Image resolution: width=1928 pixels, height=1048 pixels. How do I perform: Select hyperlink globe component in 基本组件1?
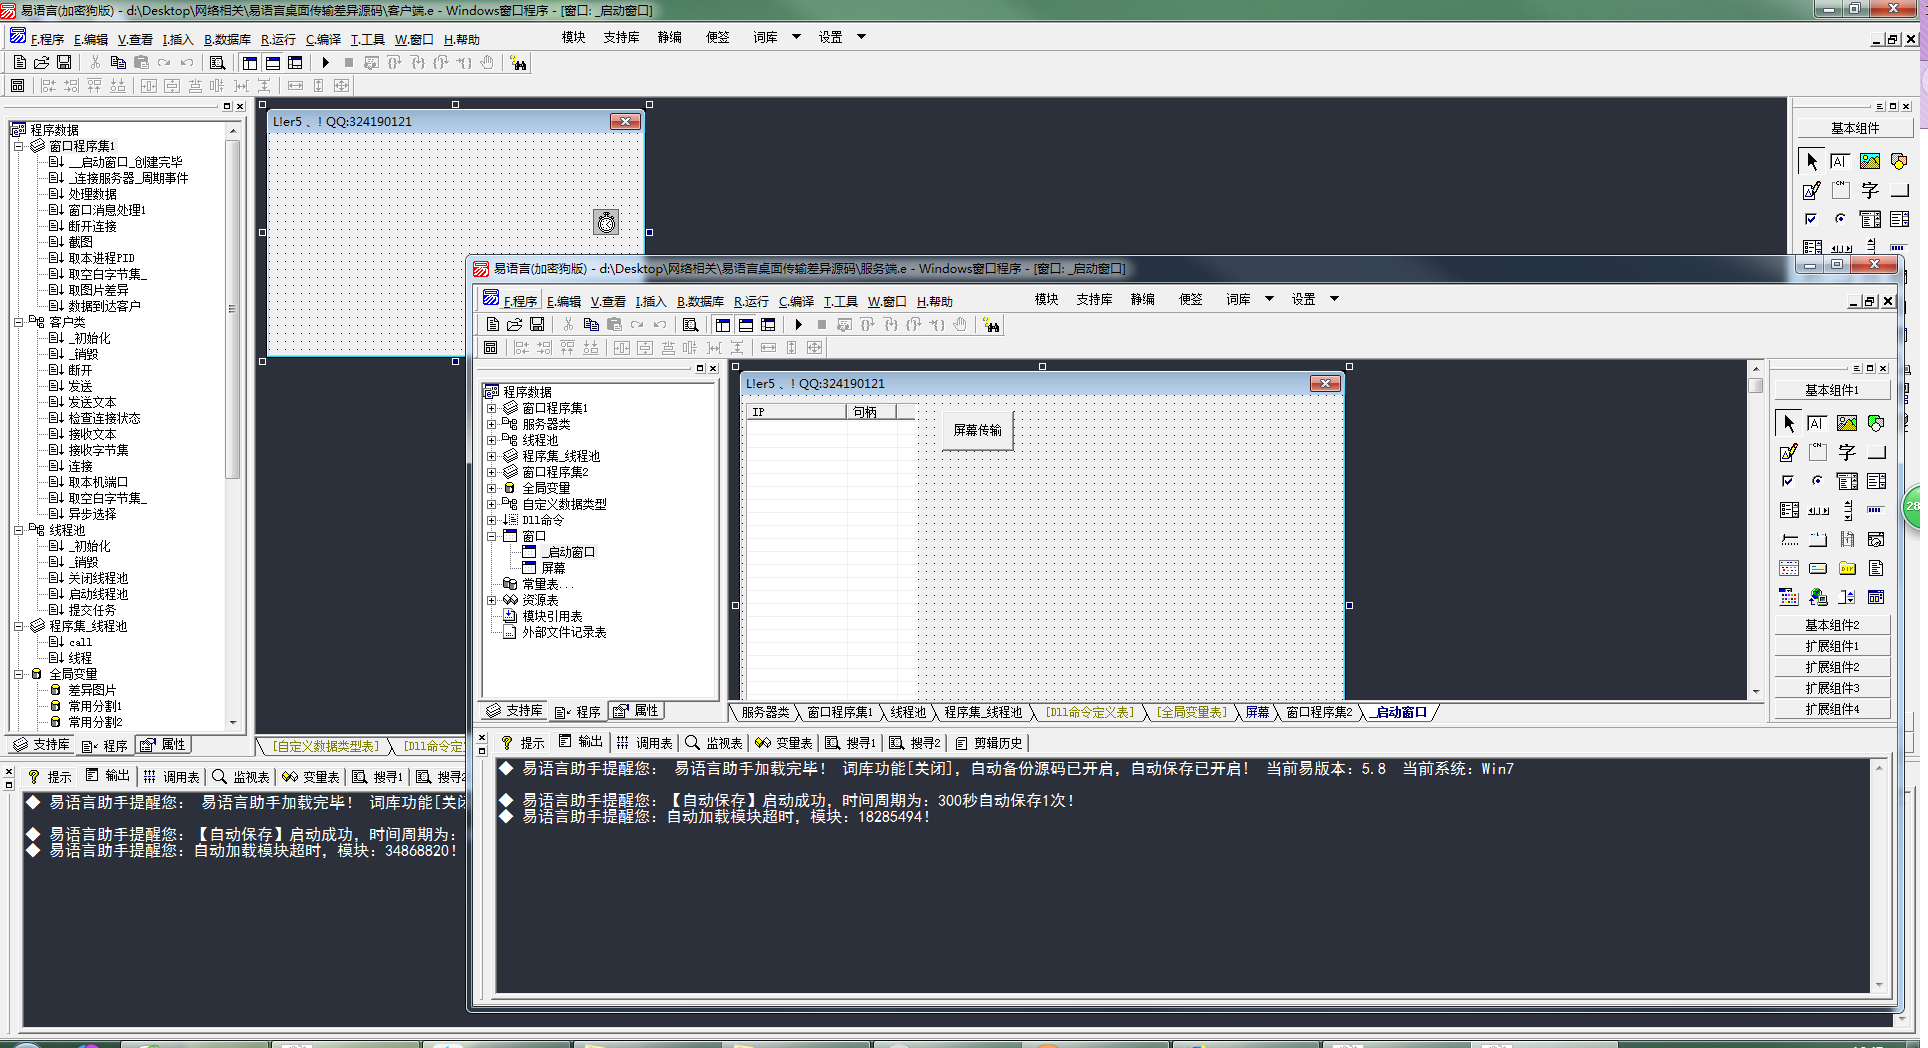[1818, 597]
